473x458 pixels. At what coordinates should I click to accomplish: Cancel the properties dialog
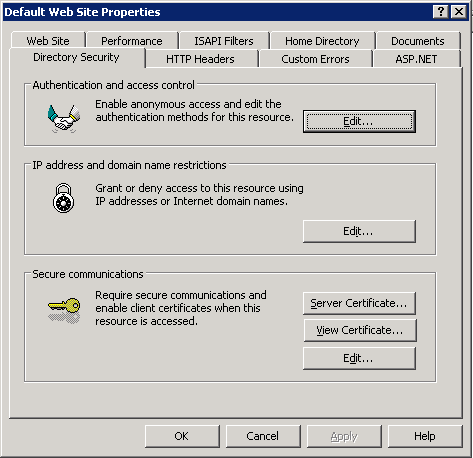263,436
